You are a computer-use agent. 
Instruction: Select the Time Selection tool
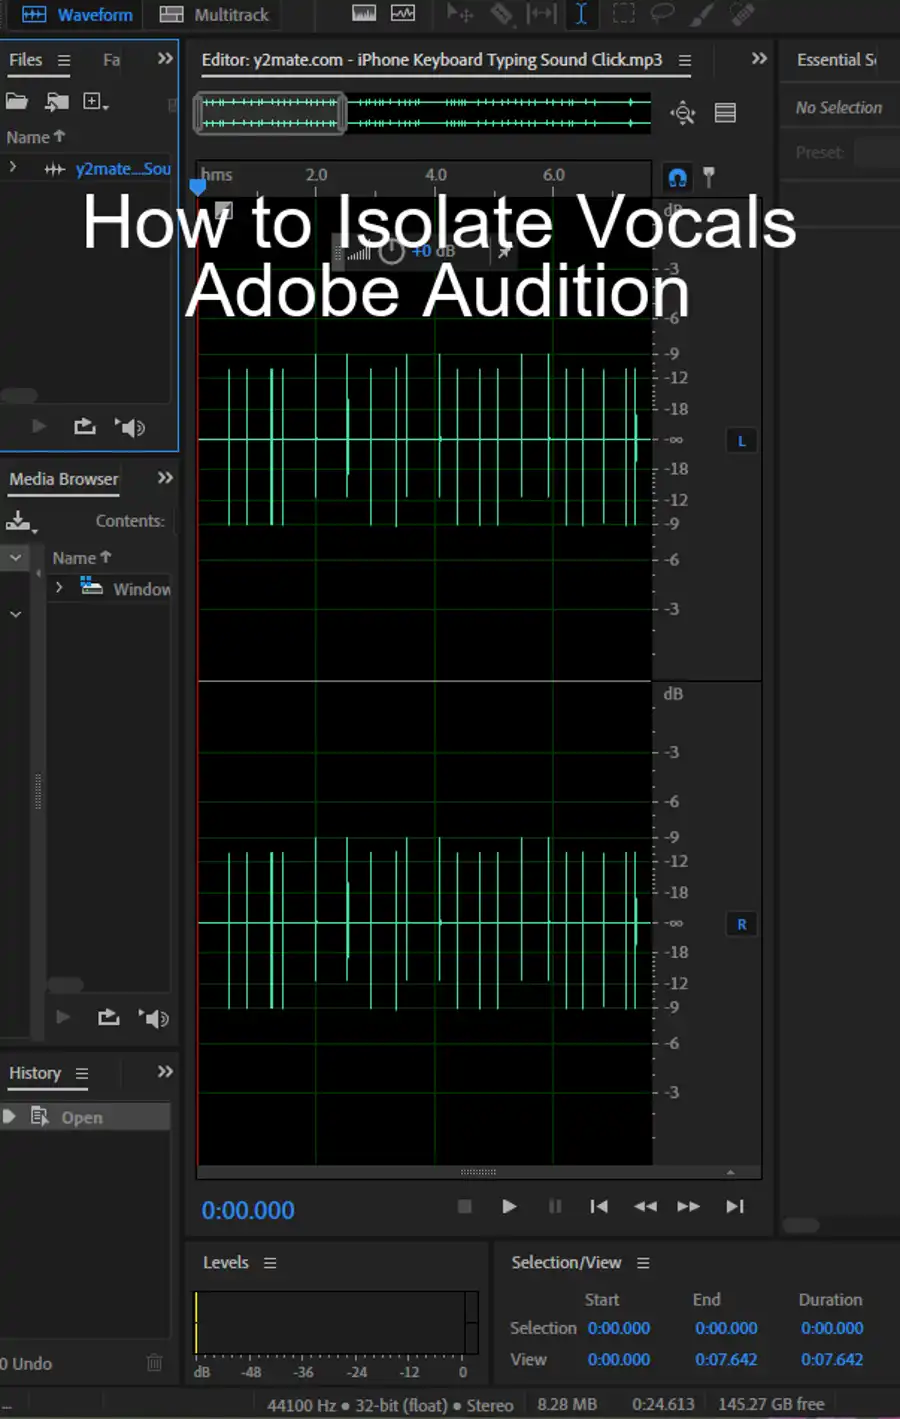coord(581,13)
